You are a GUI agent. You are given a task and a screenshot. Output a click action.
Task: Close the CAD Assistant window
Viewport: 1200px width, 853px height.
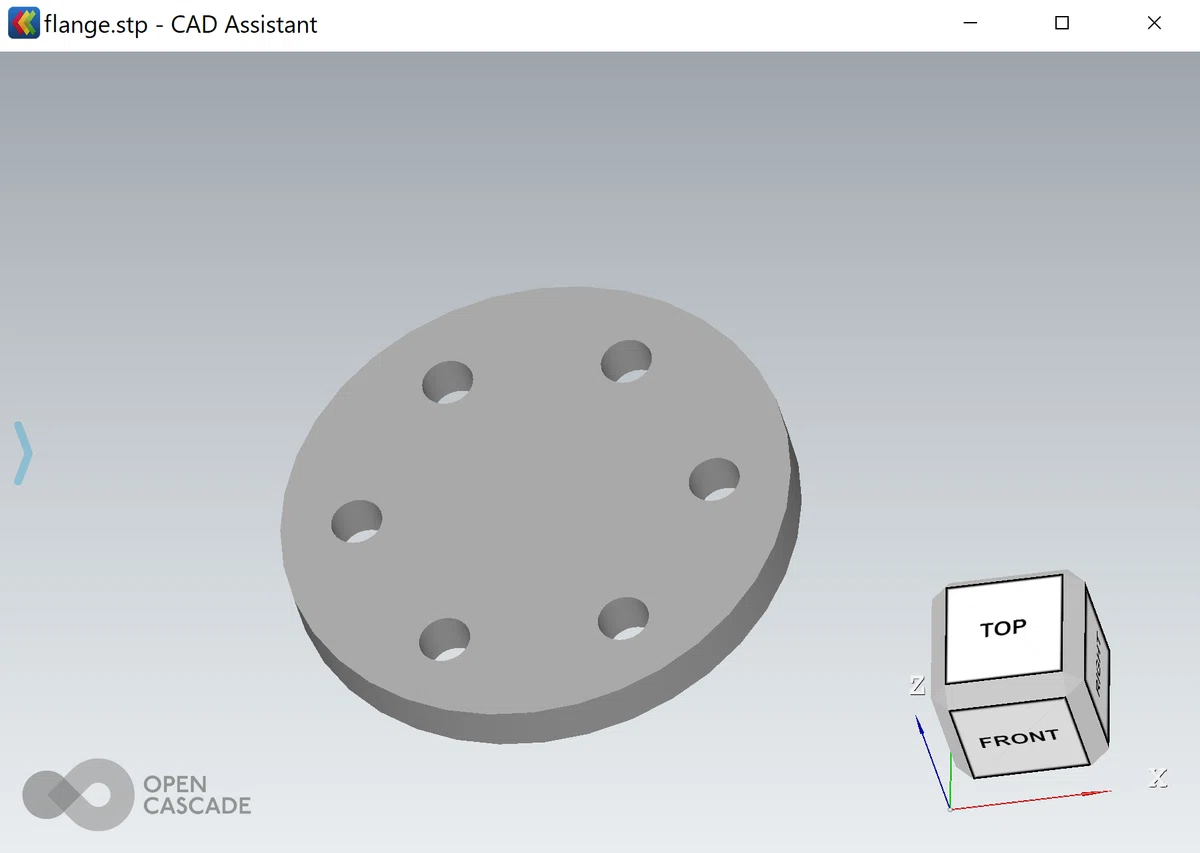coord(1154,23)
